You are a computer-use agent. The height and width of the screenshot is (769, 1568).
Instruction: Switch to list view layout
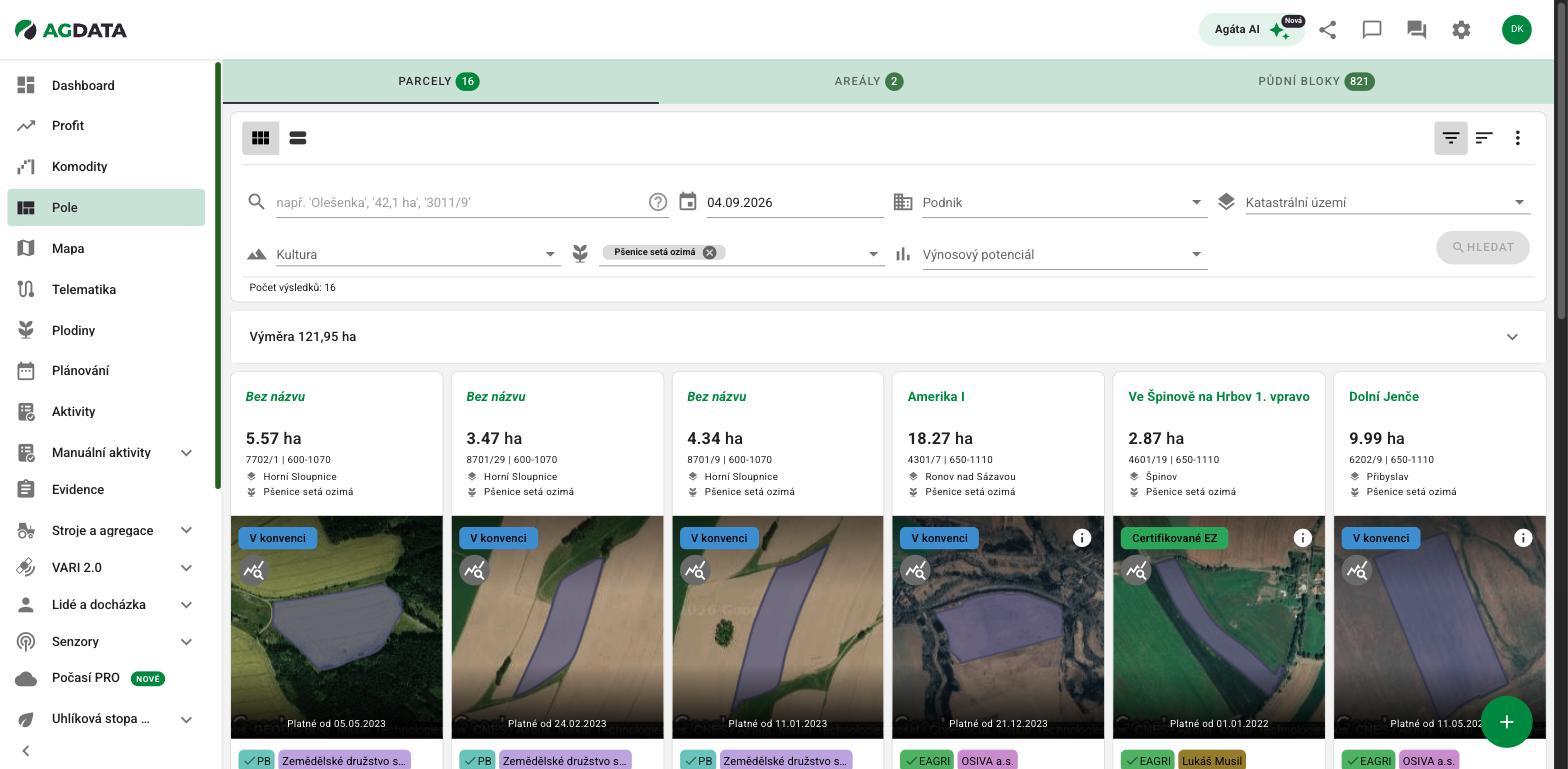coord(298,138)
